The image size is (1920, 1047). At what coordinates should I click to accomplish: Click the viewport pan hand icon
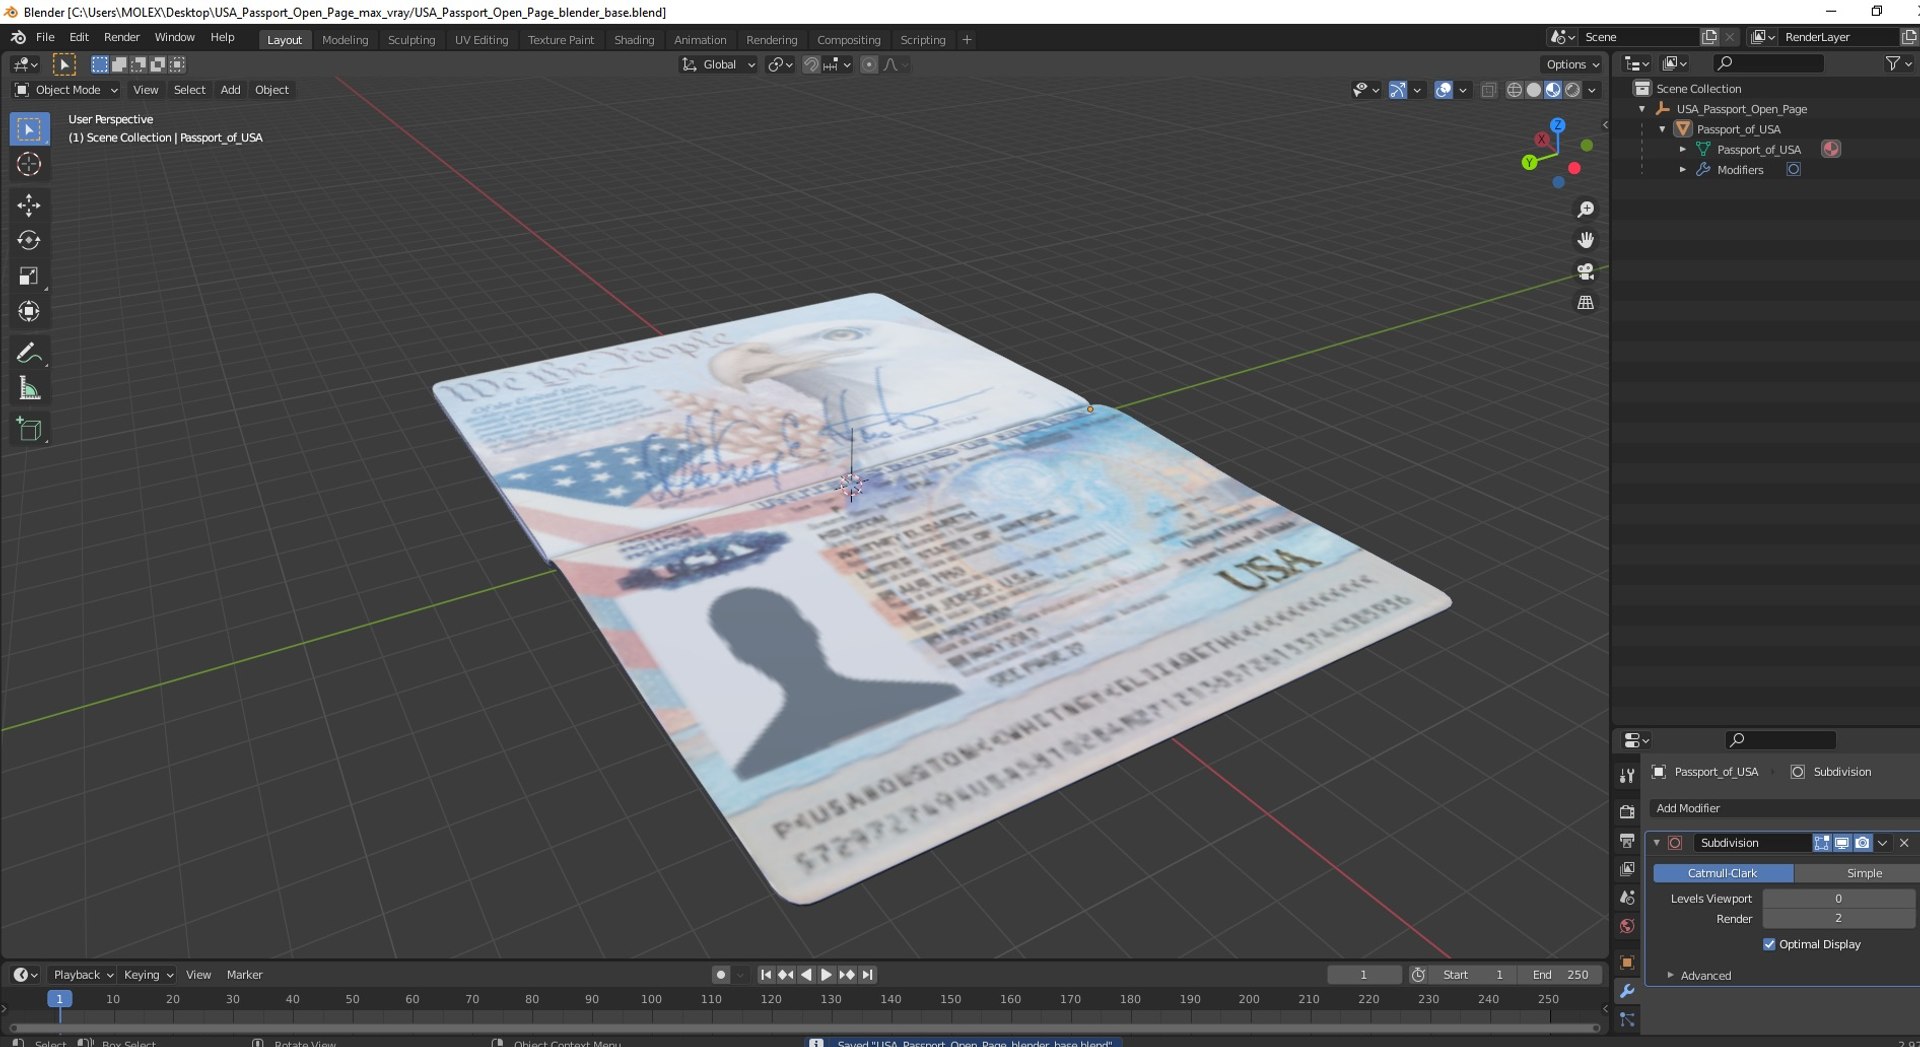1586,240
